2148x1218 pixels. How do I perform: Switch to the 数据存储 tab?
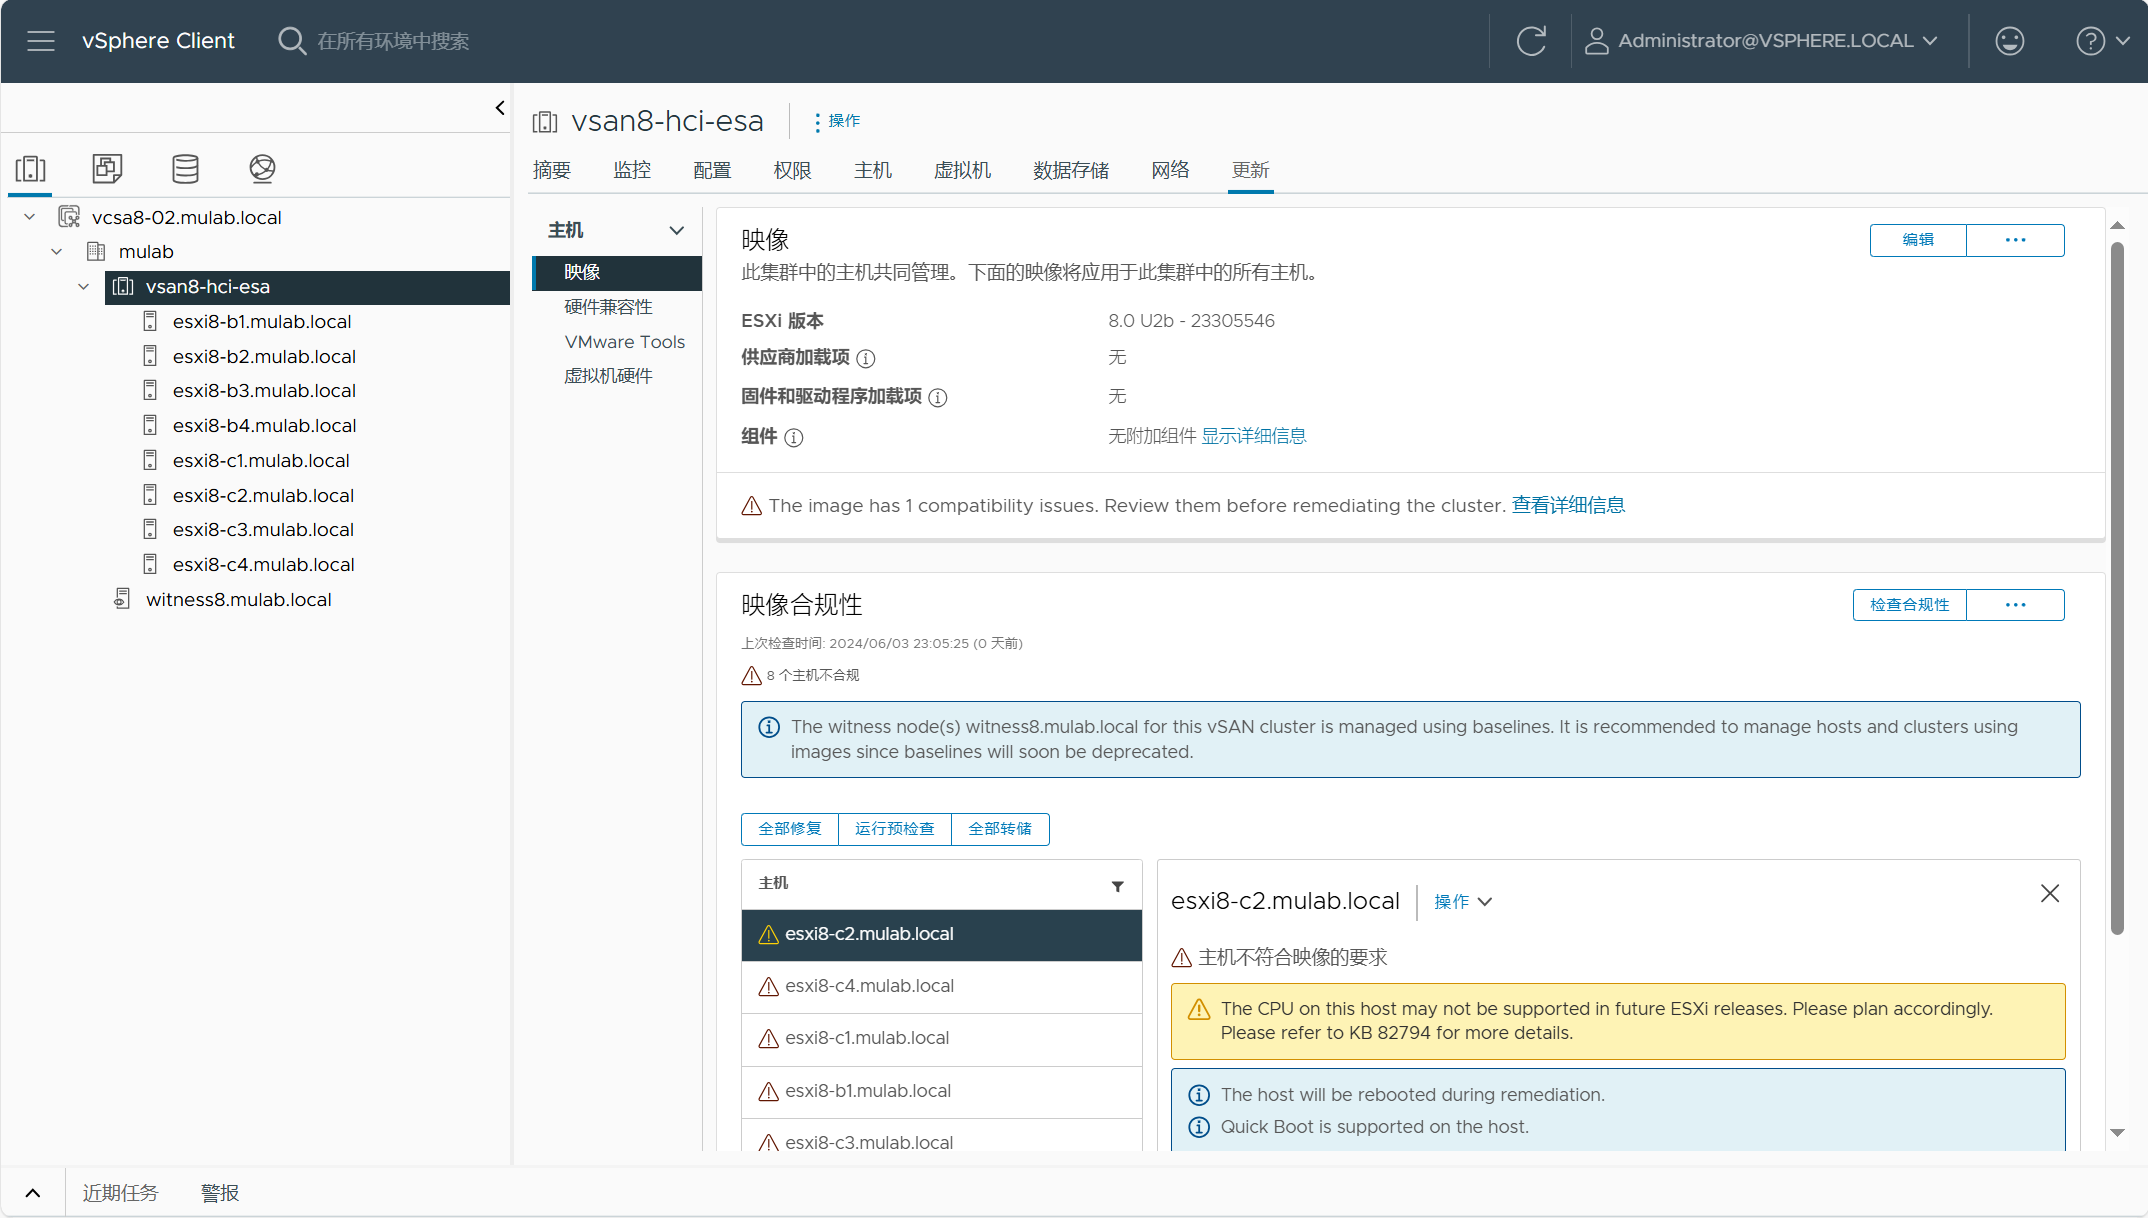[1071, 170]
